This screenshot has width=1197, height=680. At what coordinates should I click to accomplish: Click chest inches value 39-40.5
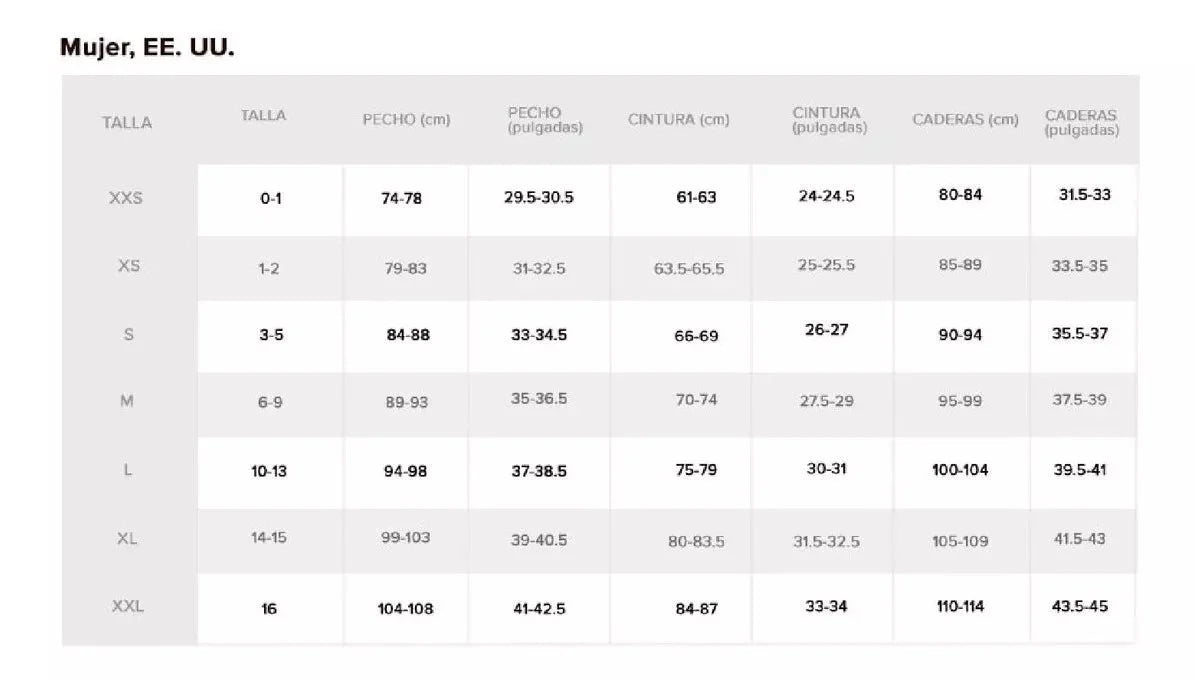tap(539, 540)
